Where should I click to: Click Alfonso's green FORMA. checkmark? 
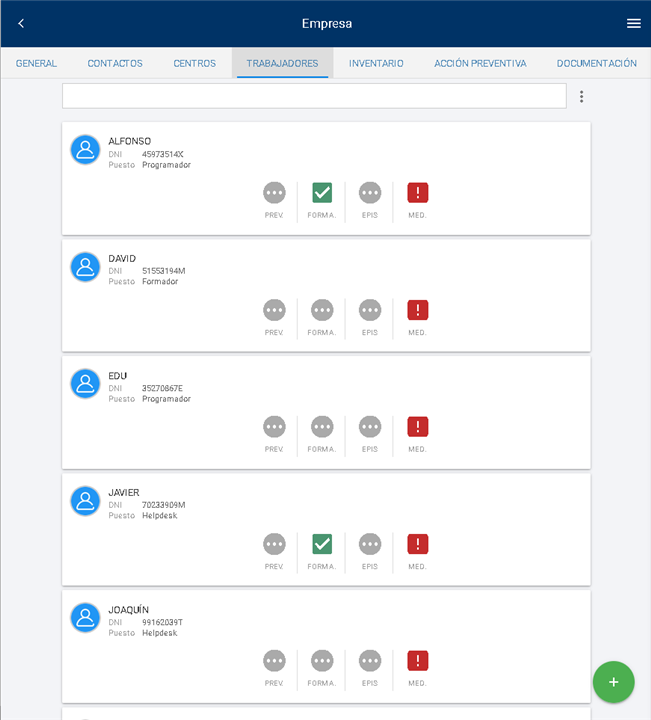[322, 193]
